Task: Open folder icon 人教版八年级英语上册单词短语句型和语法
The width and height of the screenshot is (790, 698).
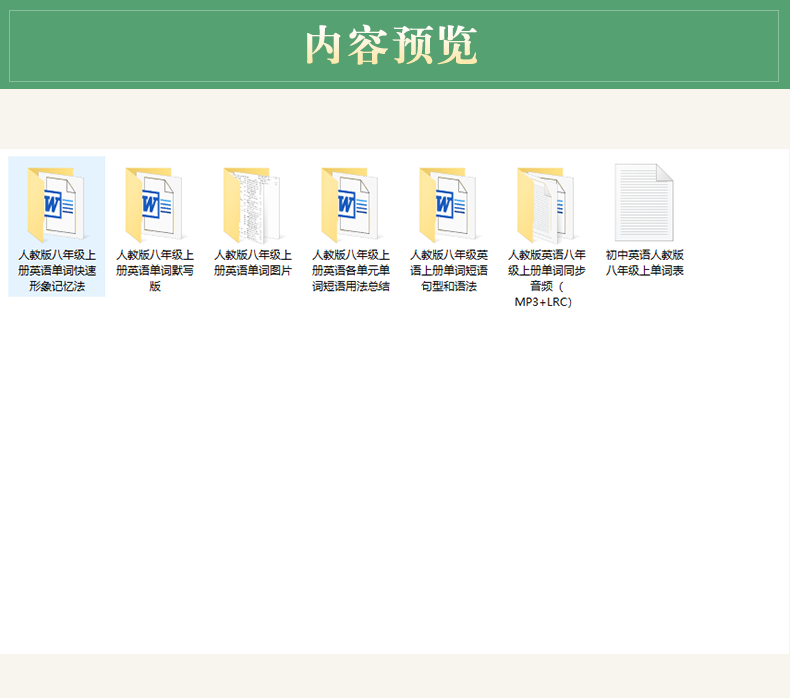Action: [448, 204]
